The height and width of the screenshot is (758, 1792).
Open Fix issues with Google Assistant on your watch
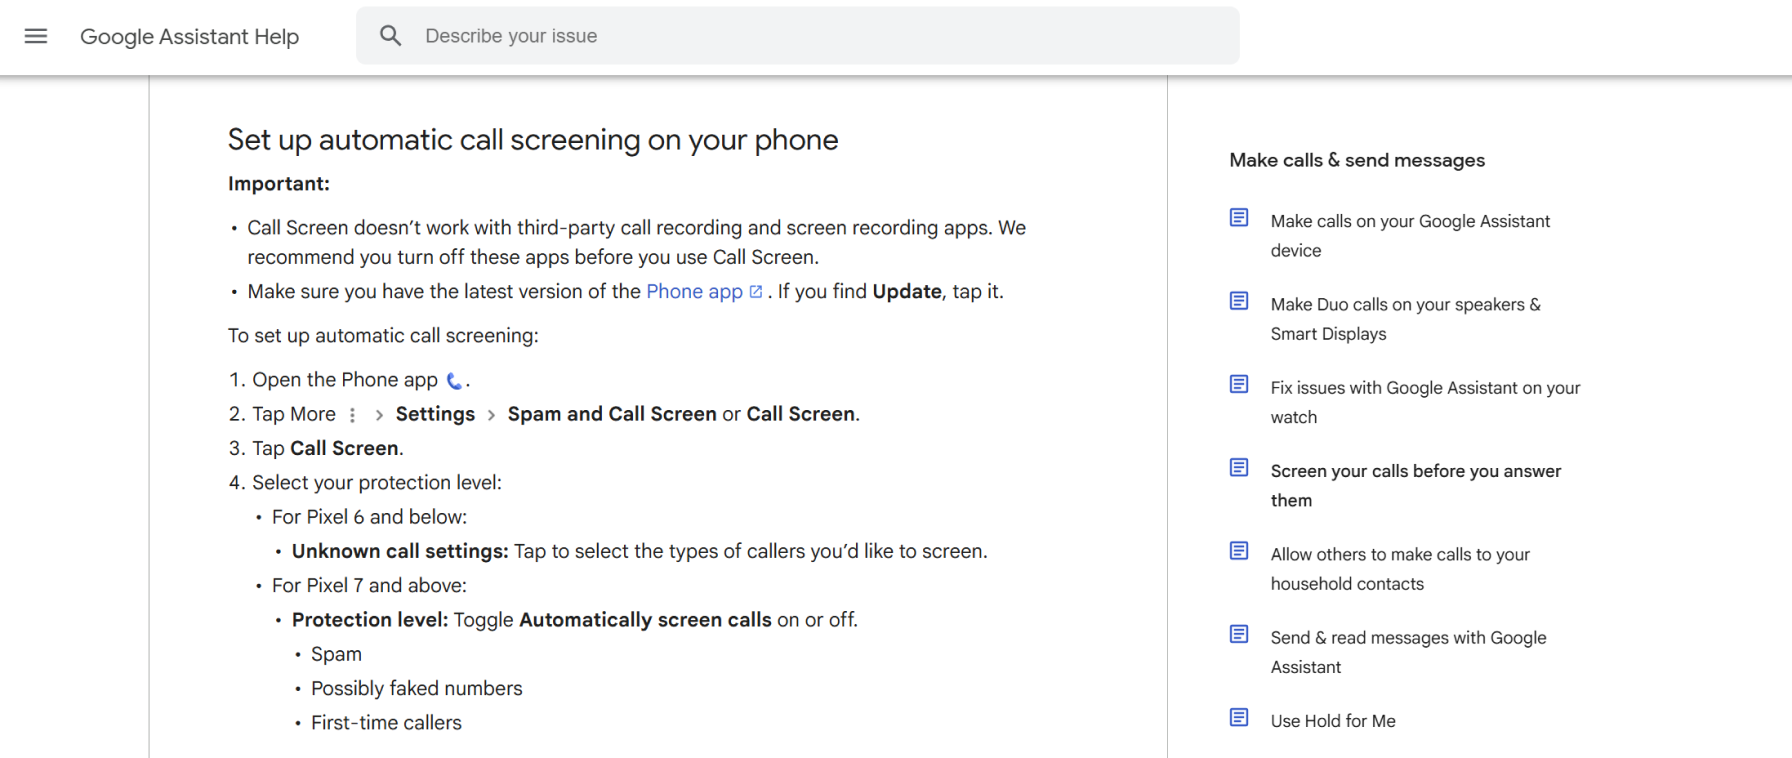[1425, 402]
